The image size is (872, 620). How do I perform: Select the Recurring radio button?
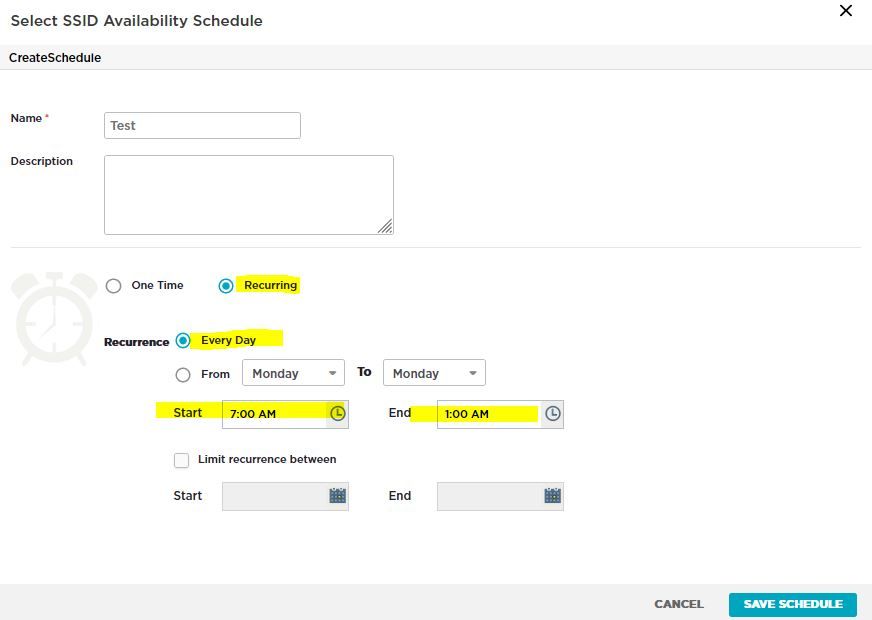click(x=226, y=286)
